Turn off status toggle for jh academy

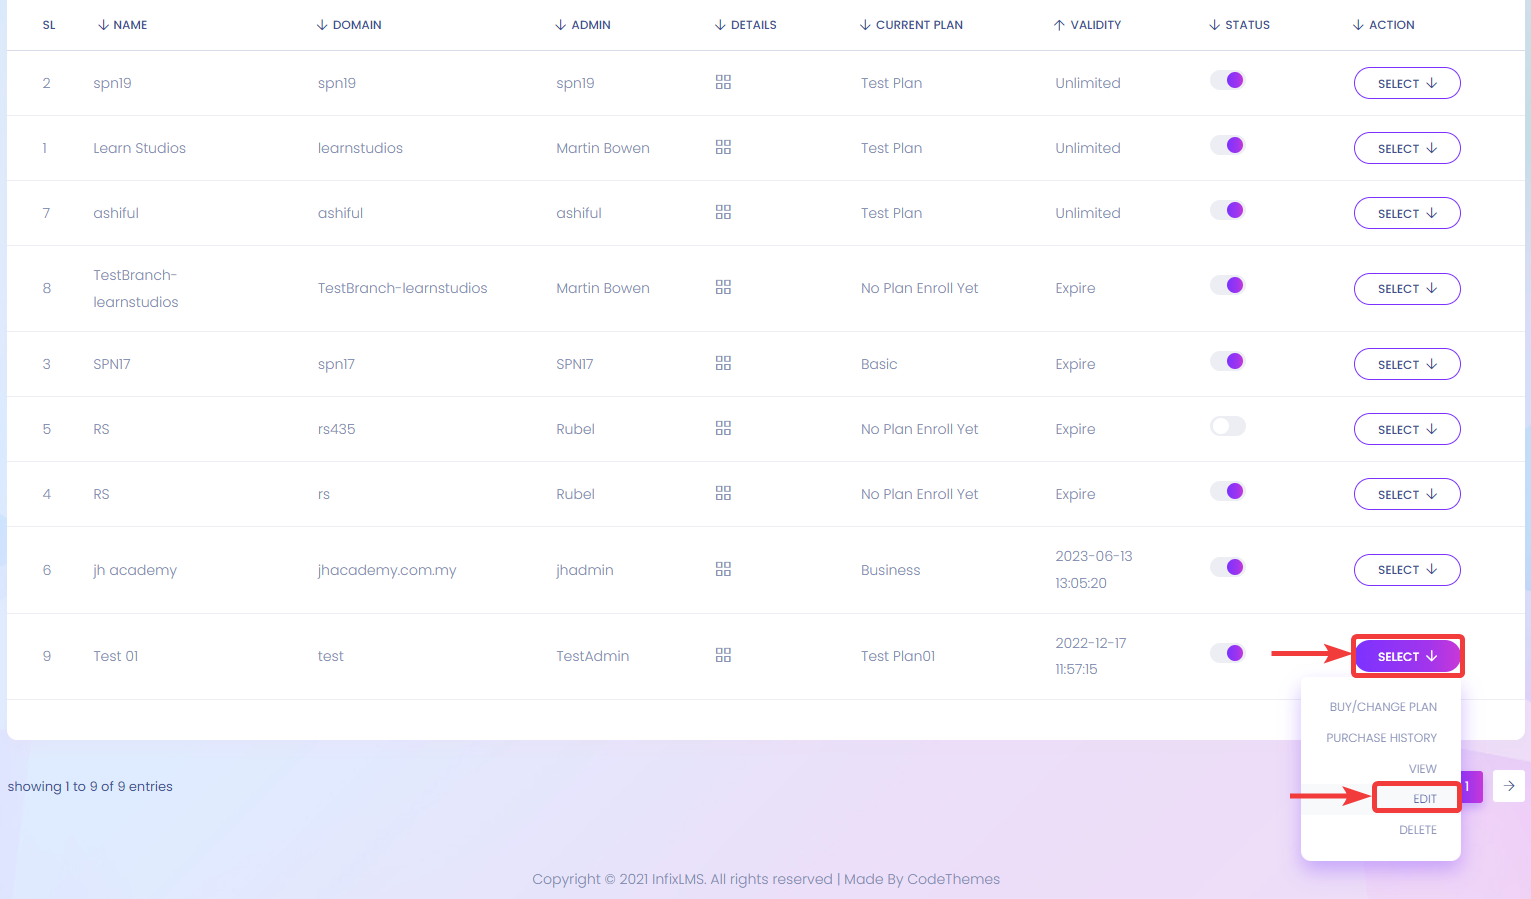pyautogui.click(x=1227, y=567)
